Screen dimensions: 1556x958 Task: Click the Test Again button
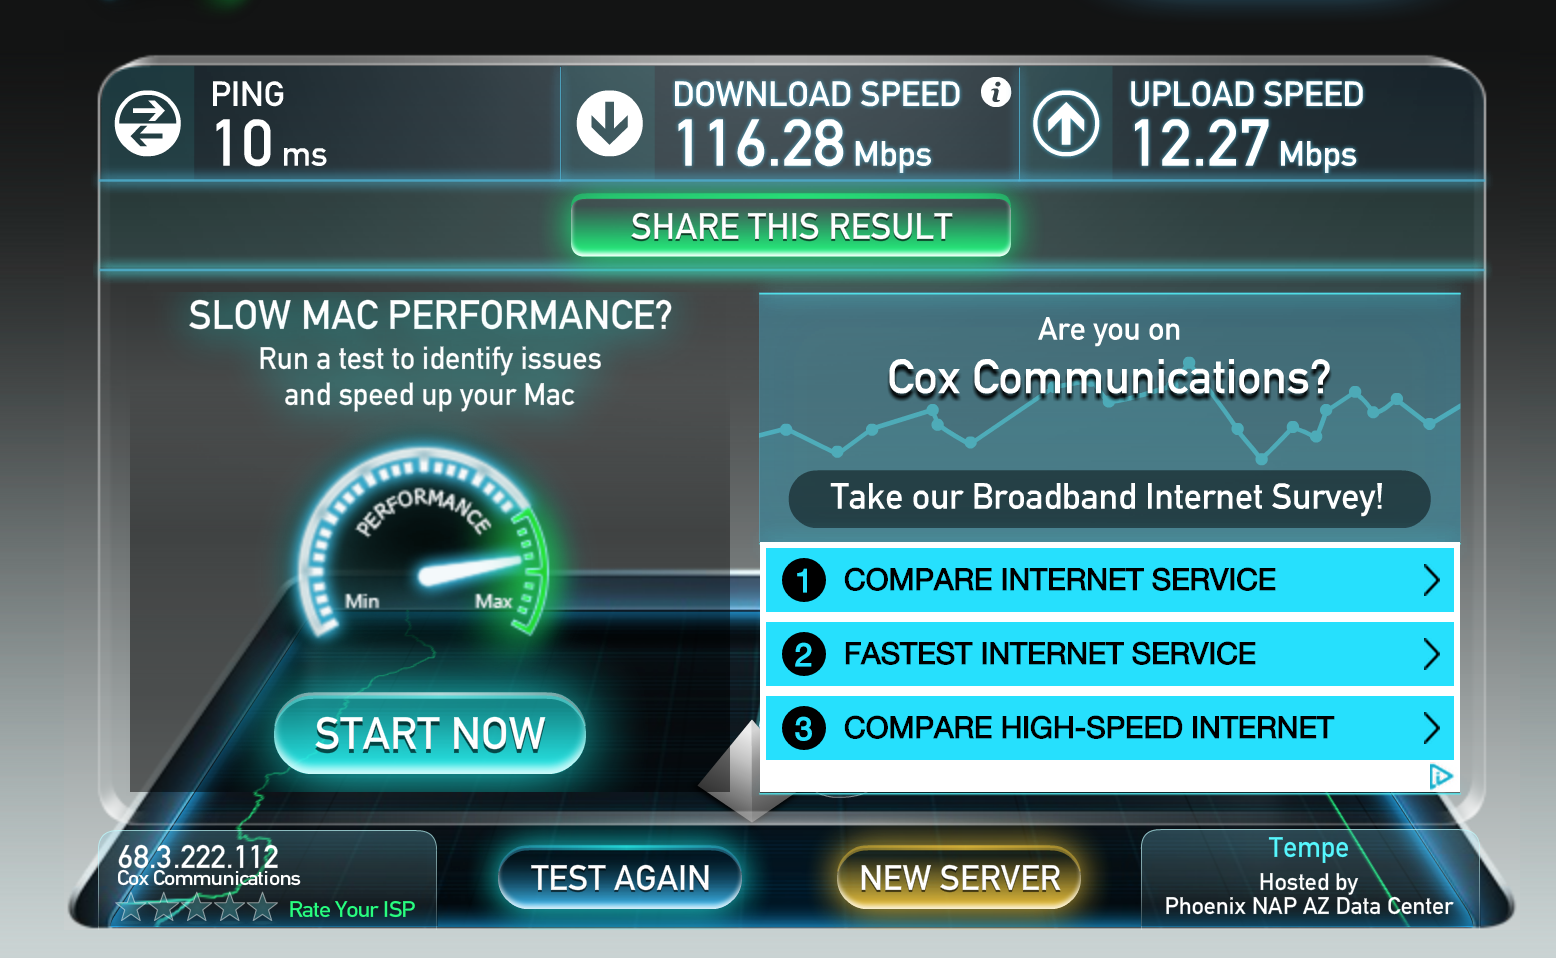pyautogui.click(x=620, y=878)
